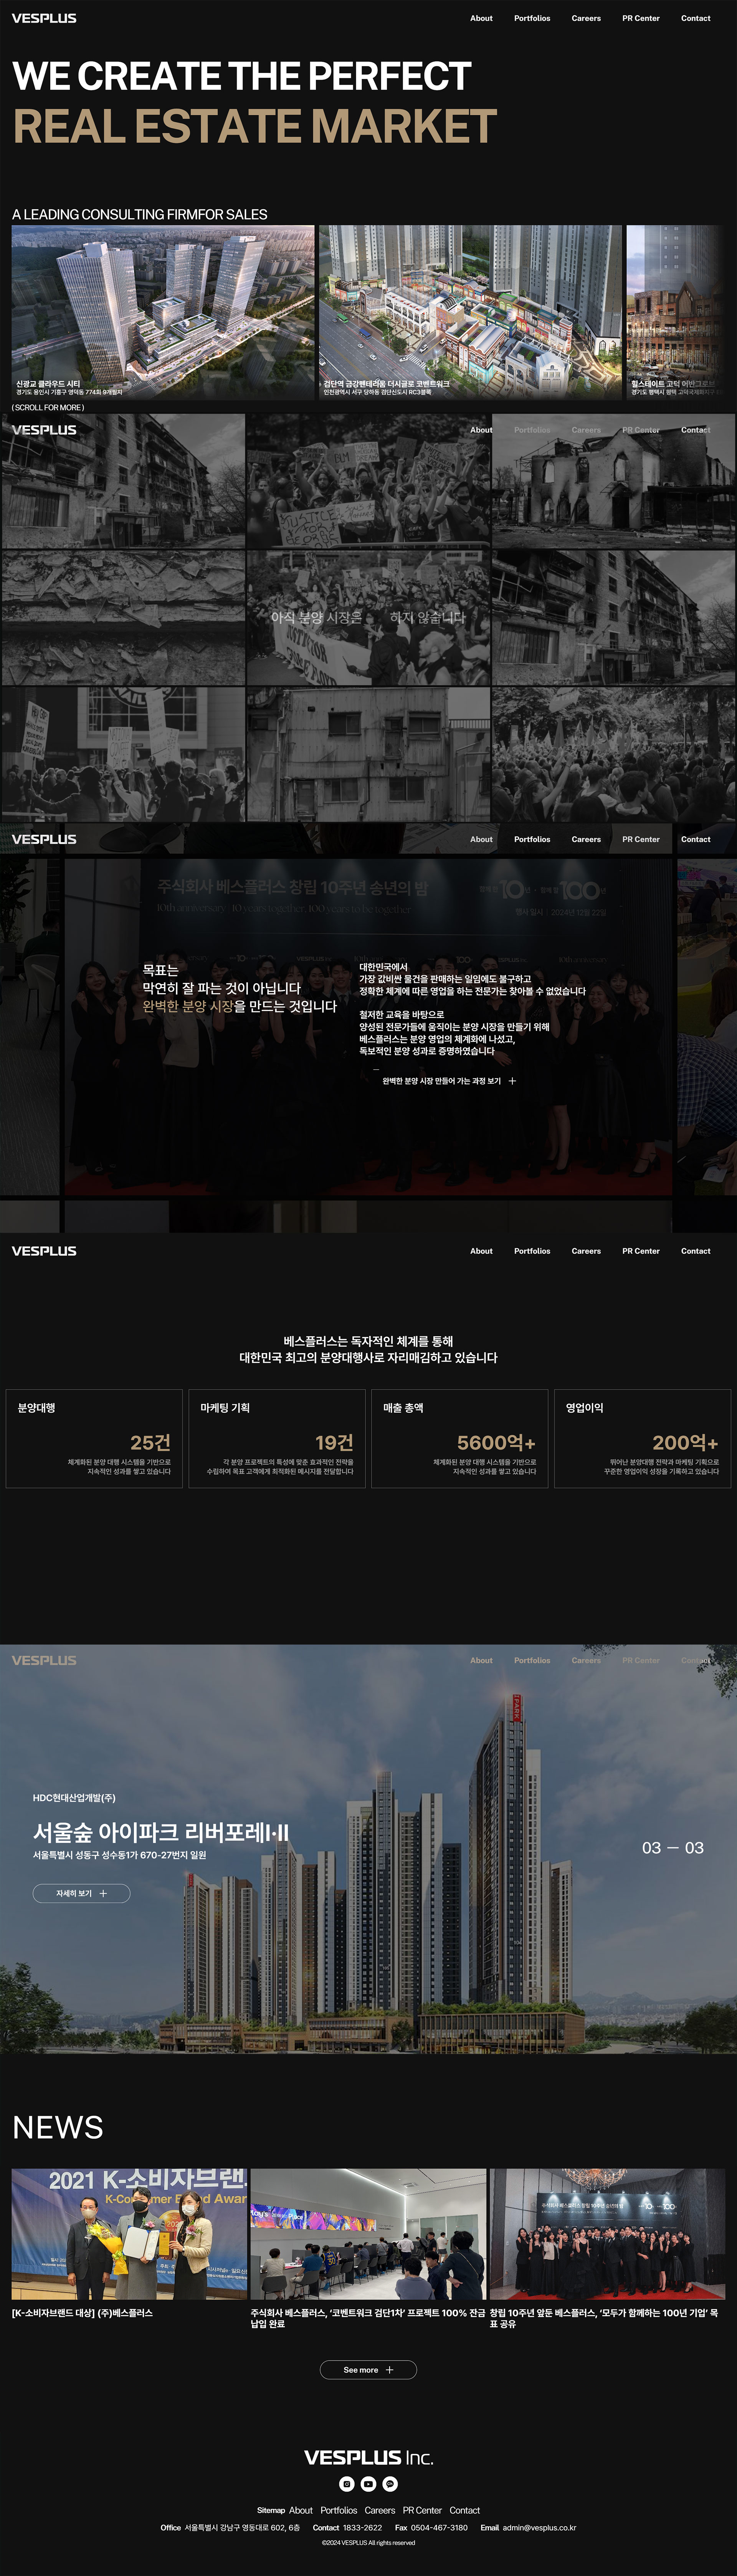737x2576 pixels.
Task: Click VESPLUS logo above the hero headline
Action: 44,18
